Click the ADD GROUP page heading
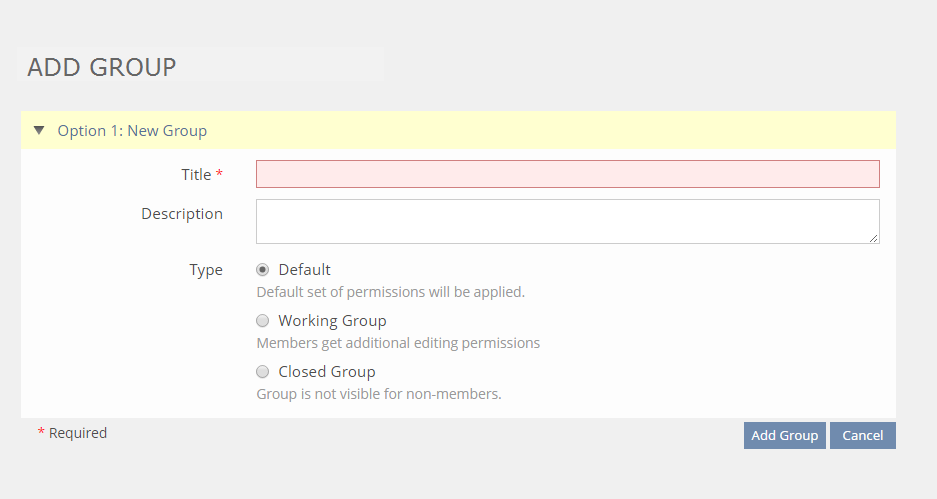 (102, 67)
